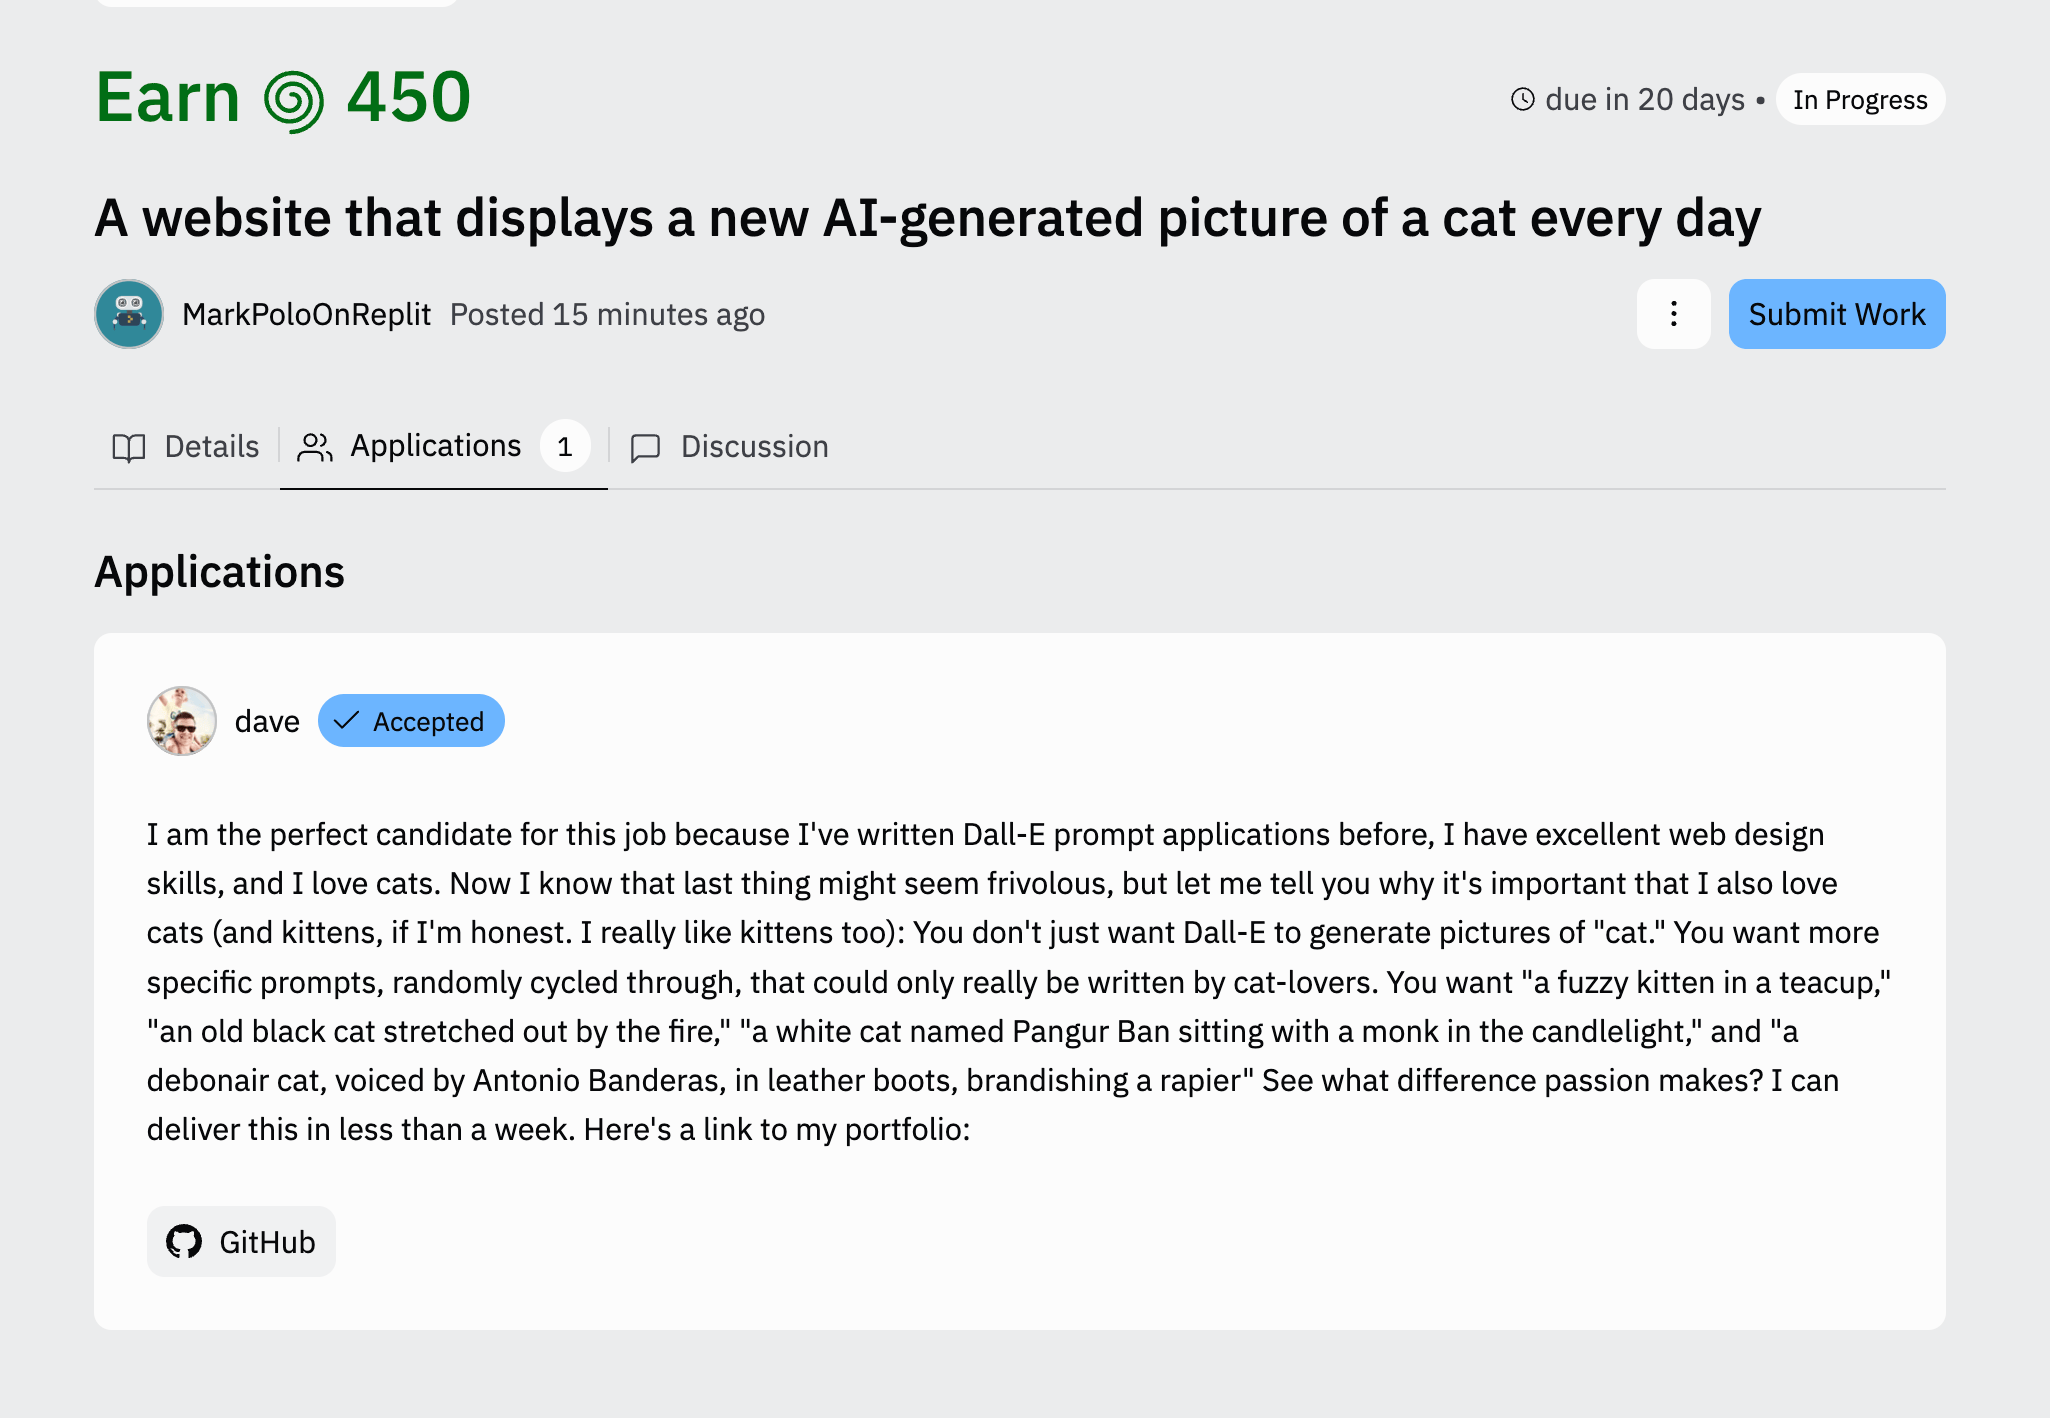Click the Submit Work button
Viewport: 2050px width, 1418px height.
point(1836,314)
